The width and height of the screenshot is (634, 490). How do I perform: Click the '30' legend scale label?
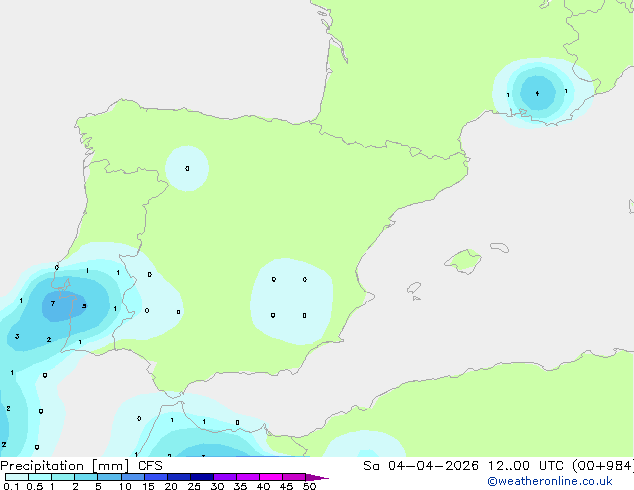click(217, 486)
